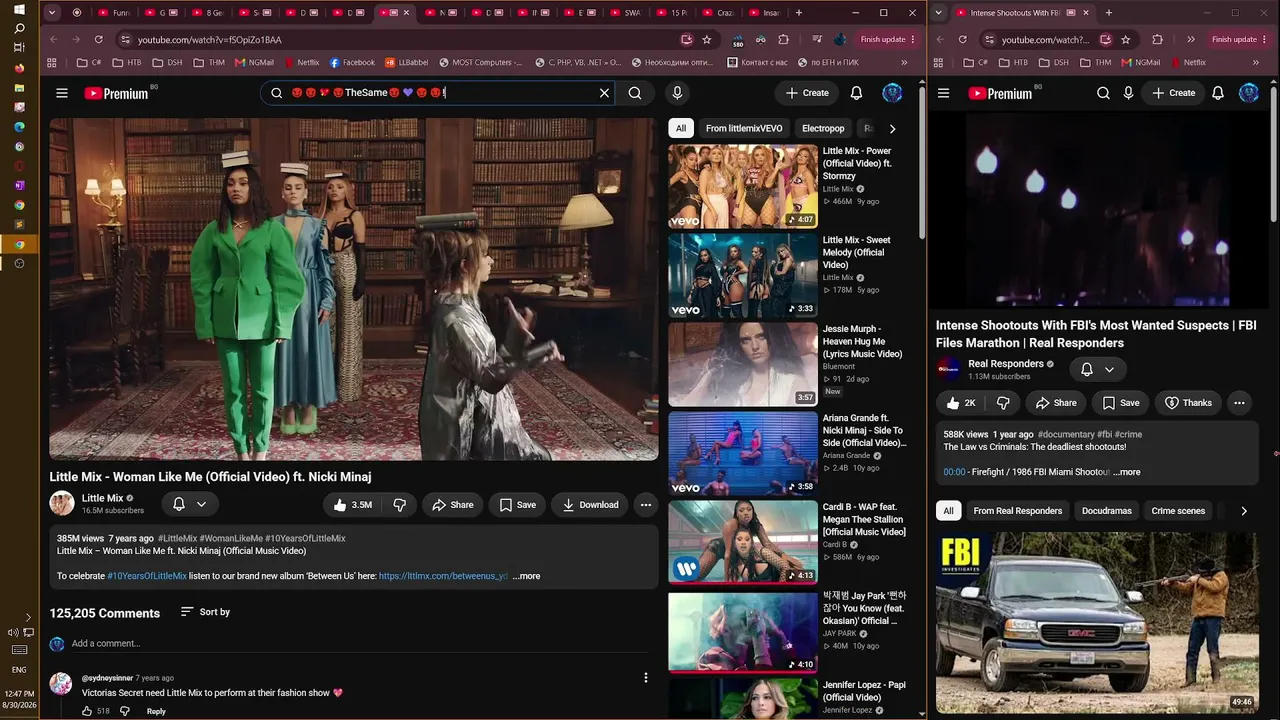The width and height of the screenshot is (1280, 720).
Task: Open Cardi B - WAP video title
Action: [864, 519]
